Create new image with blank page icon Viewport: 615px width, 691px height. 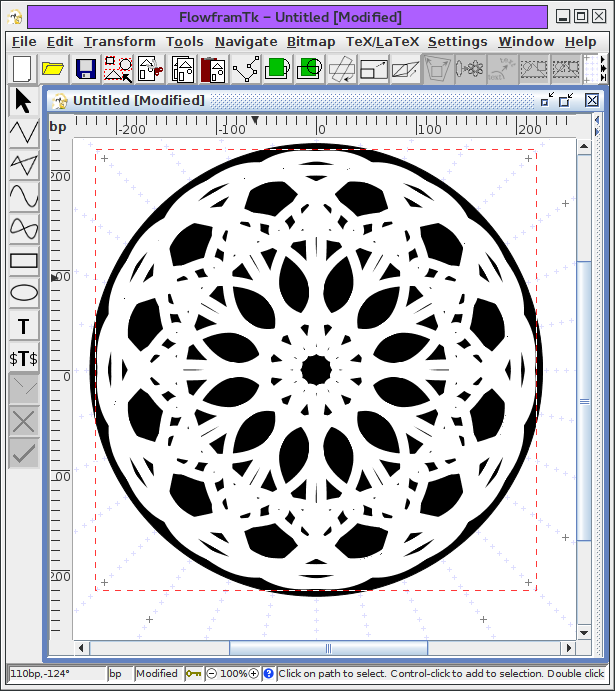22,69
